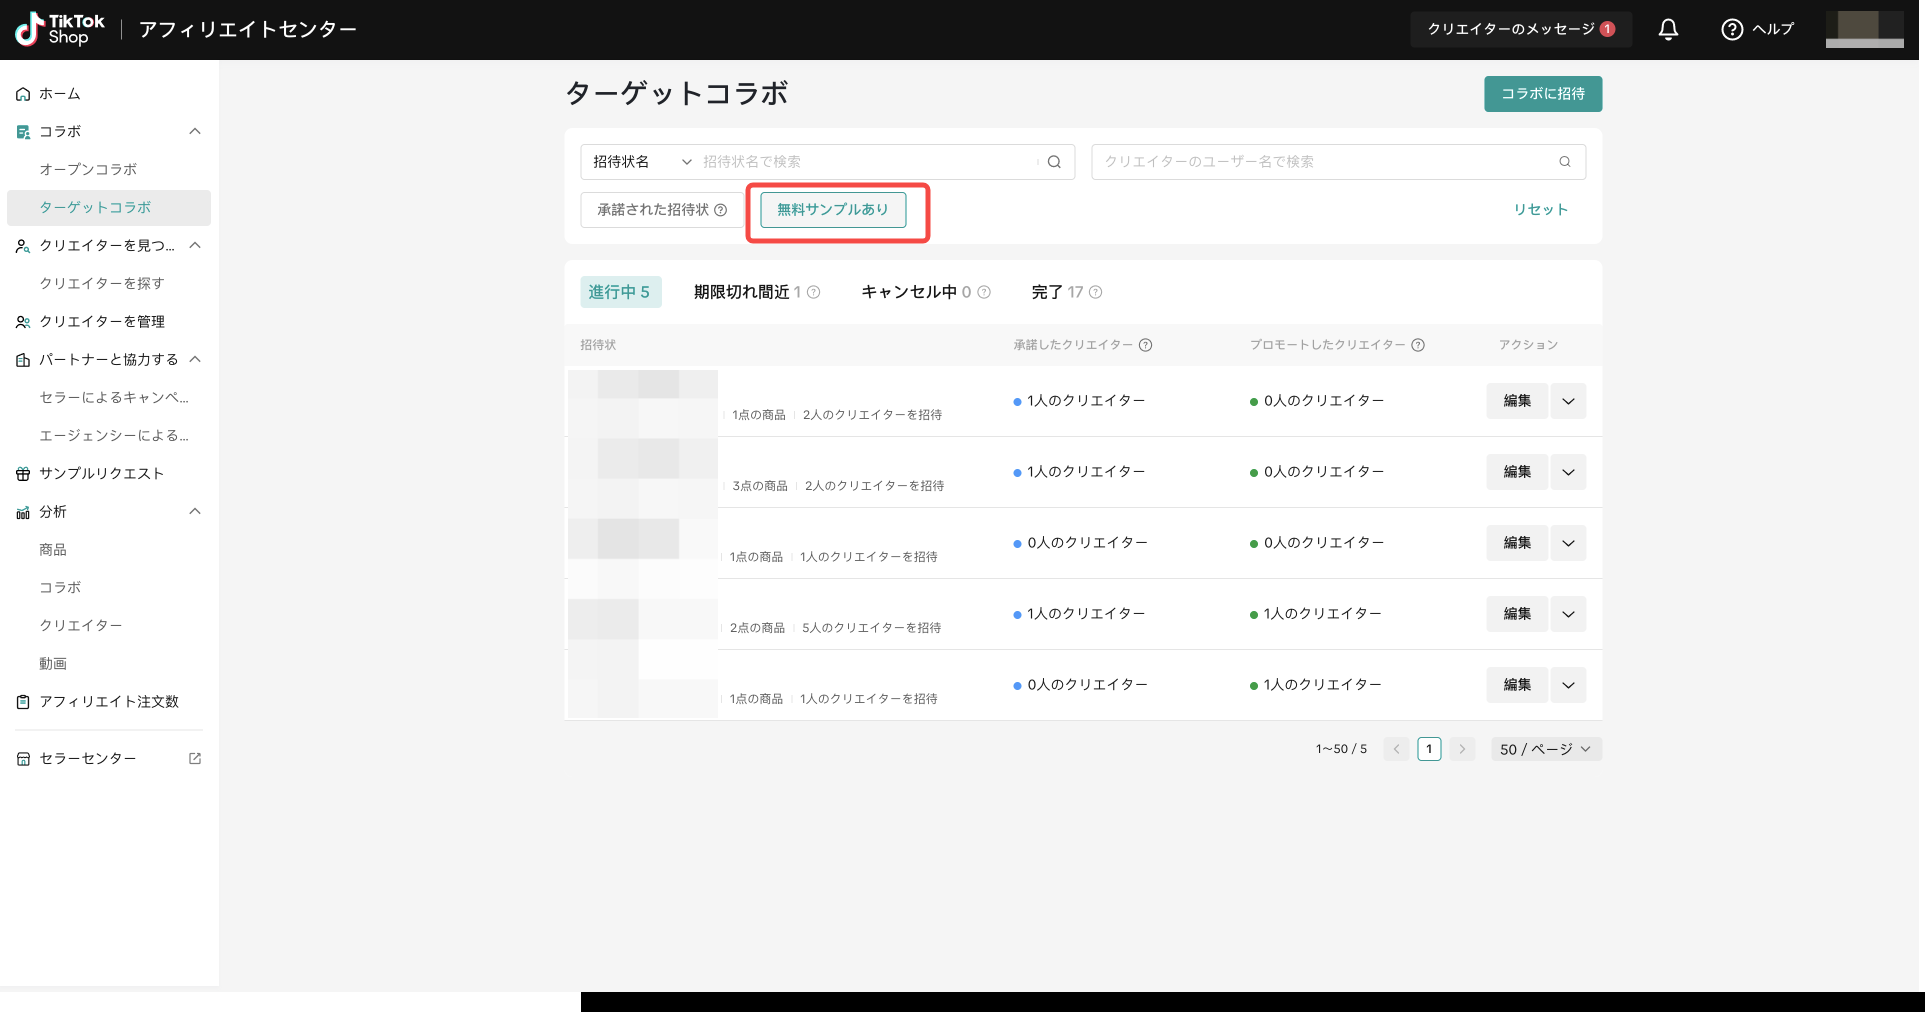
Task: Expand actions arrow for 1点の商品 2人 row
Action: pos(1568,401)
